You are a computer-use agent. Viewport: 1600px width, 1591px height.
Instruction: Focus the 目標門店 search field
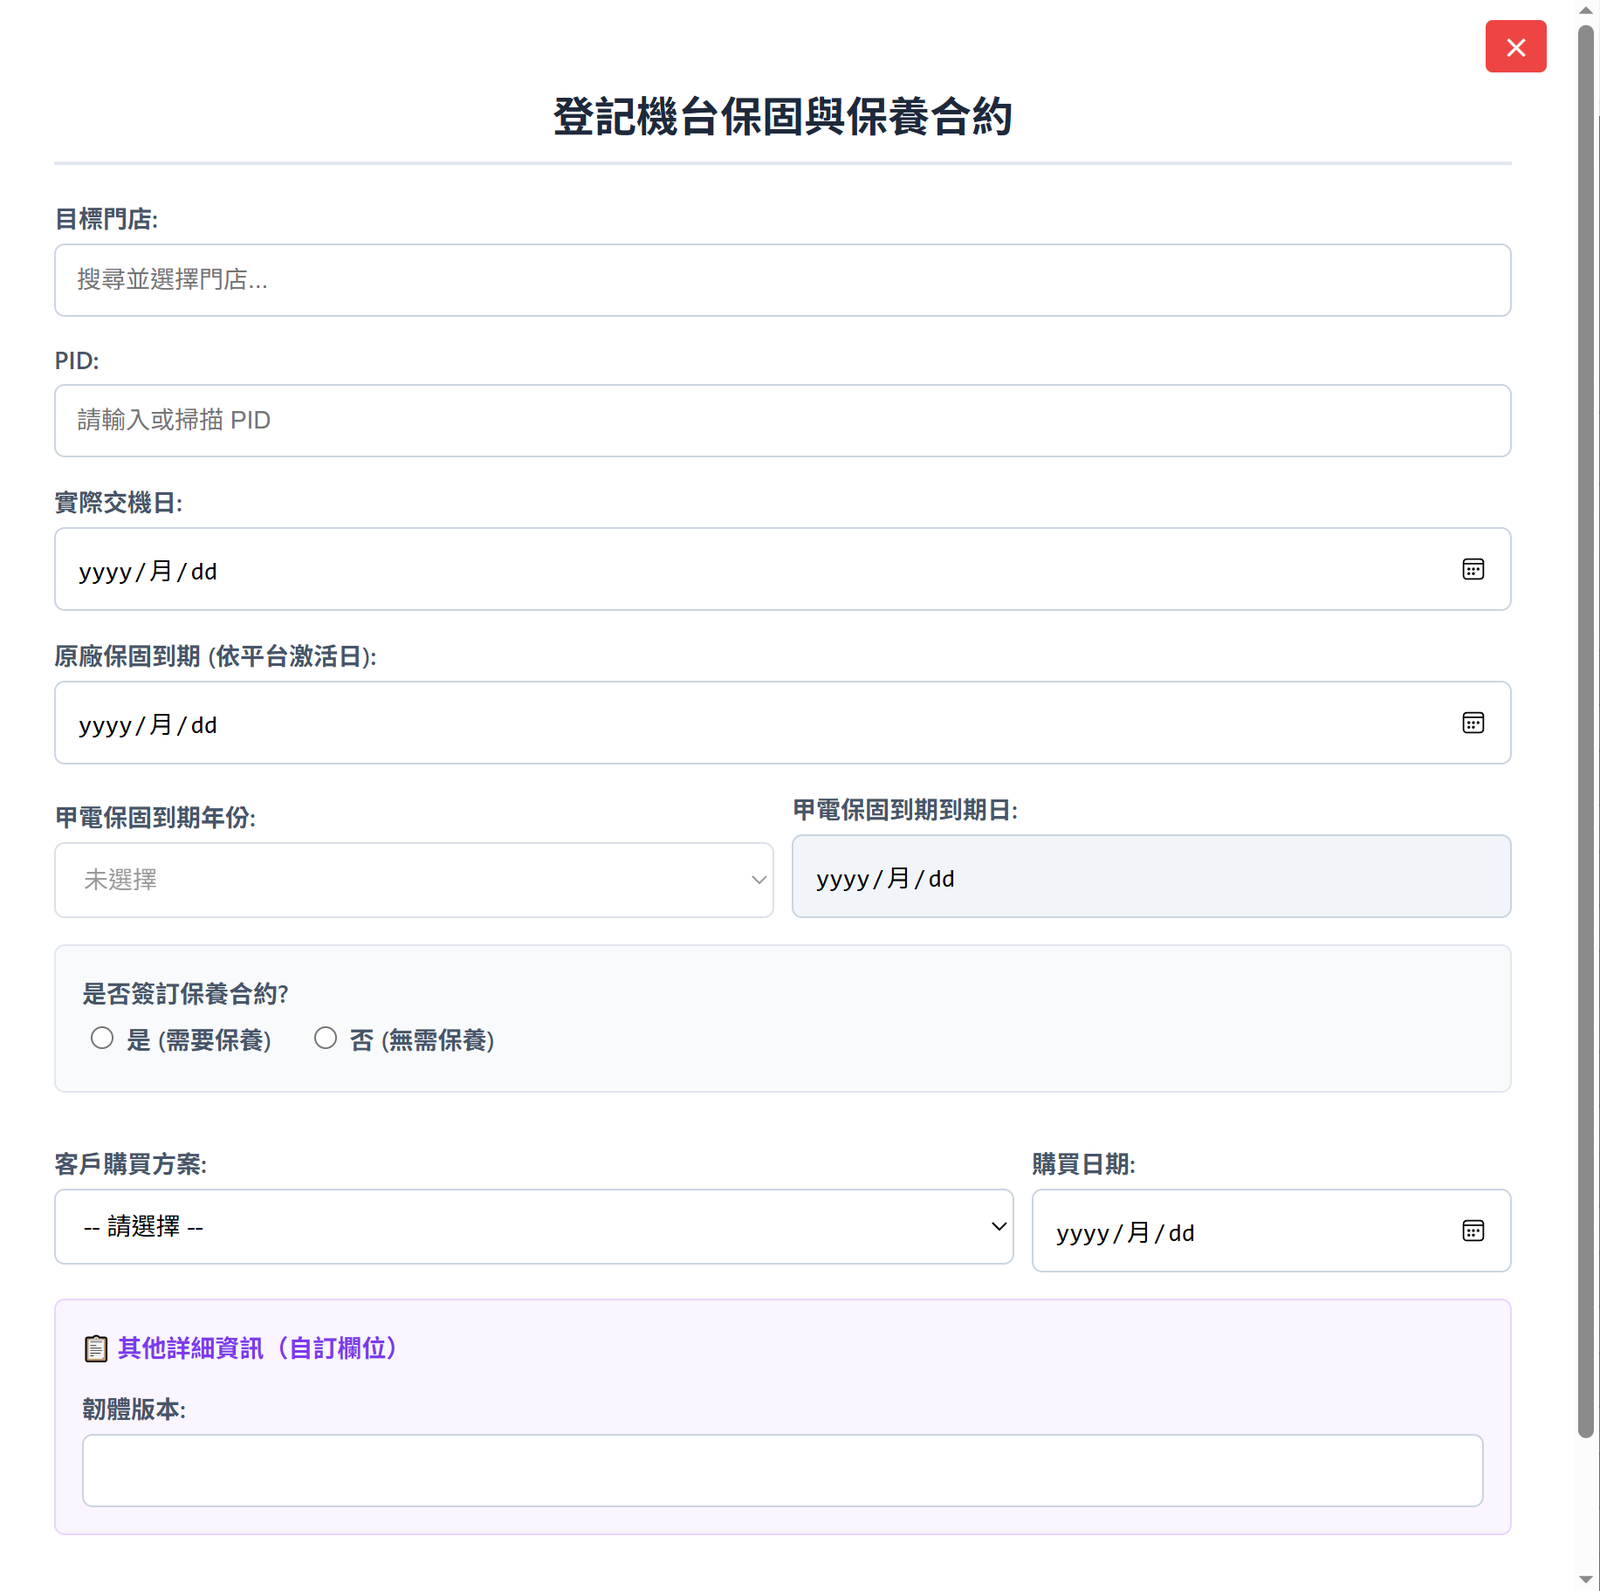point(782,280)
